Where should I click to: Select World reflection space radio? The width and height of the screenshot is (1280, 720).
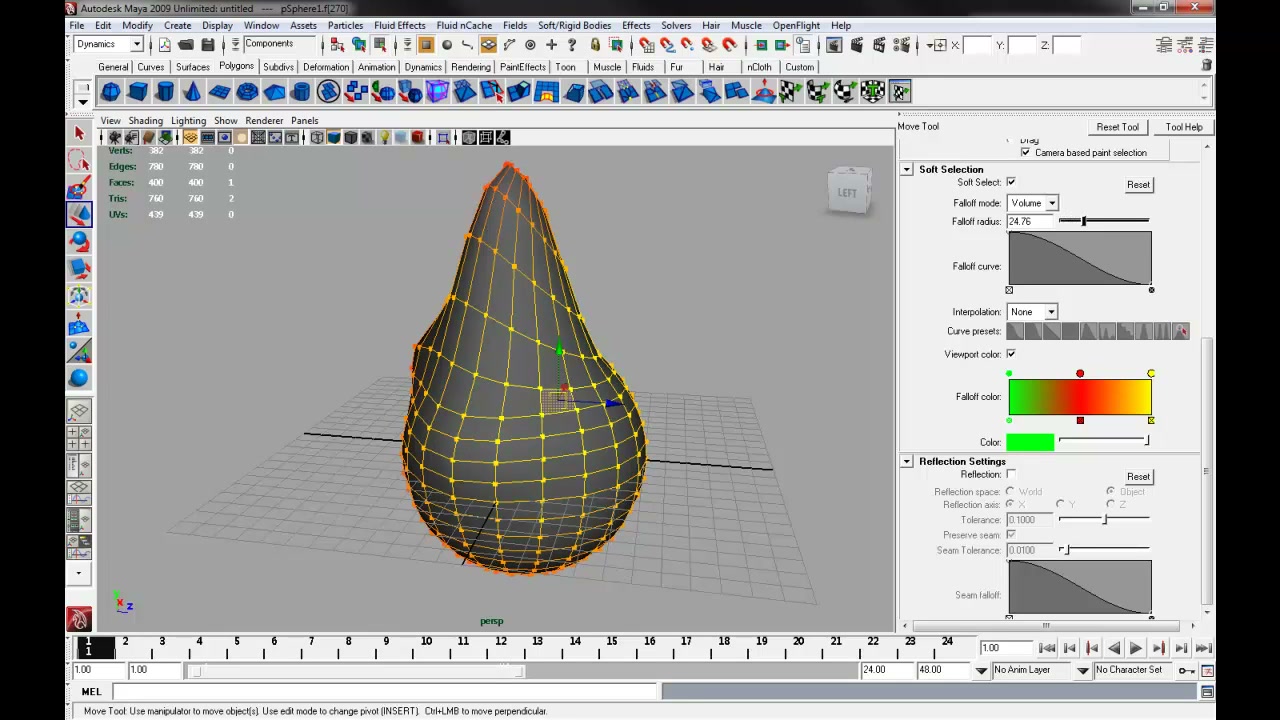(1010, 492)
